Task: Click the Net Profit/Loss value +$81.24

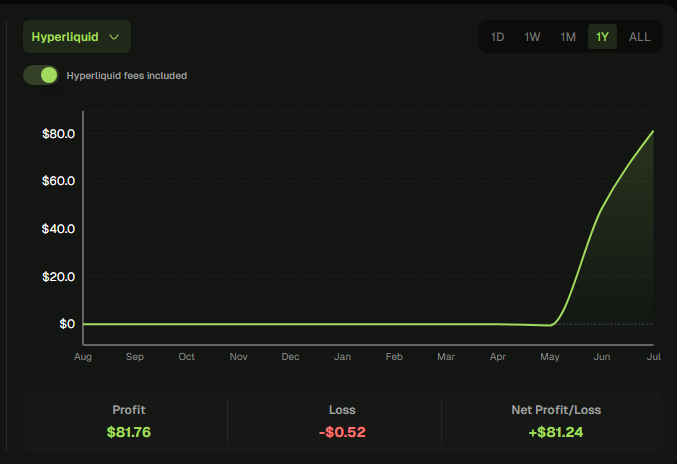Action: pyautogui.click(x=556, y=432)
